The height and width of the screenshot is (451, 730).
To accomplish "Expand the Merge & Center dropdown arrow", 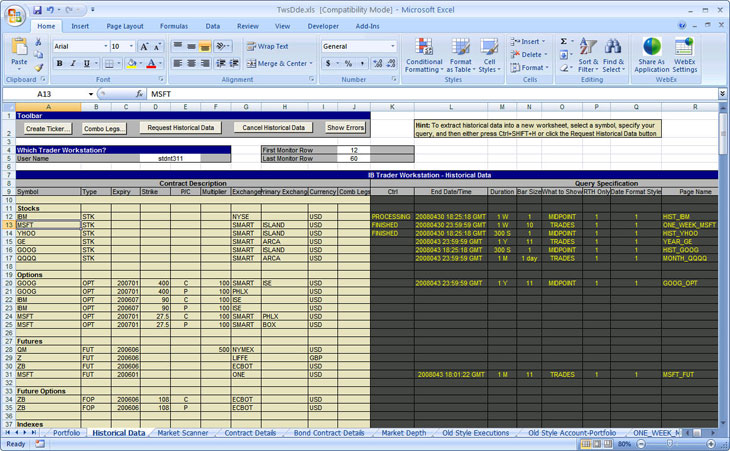I will (311, 63).
